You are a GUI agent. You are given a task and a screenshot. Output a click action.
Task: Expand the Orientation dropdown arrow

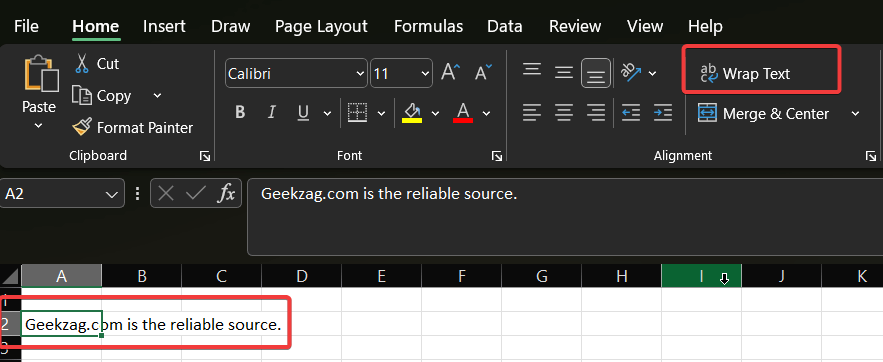(653, 73)
